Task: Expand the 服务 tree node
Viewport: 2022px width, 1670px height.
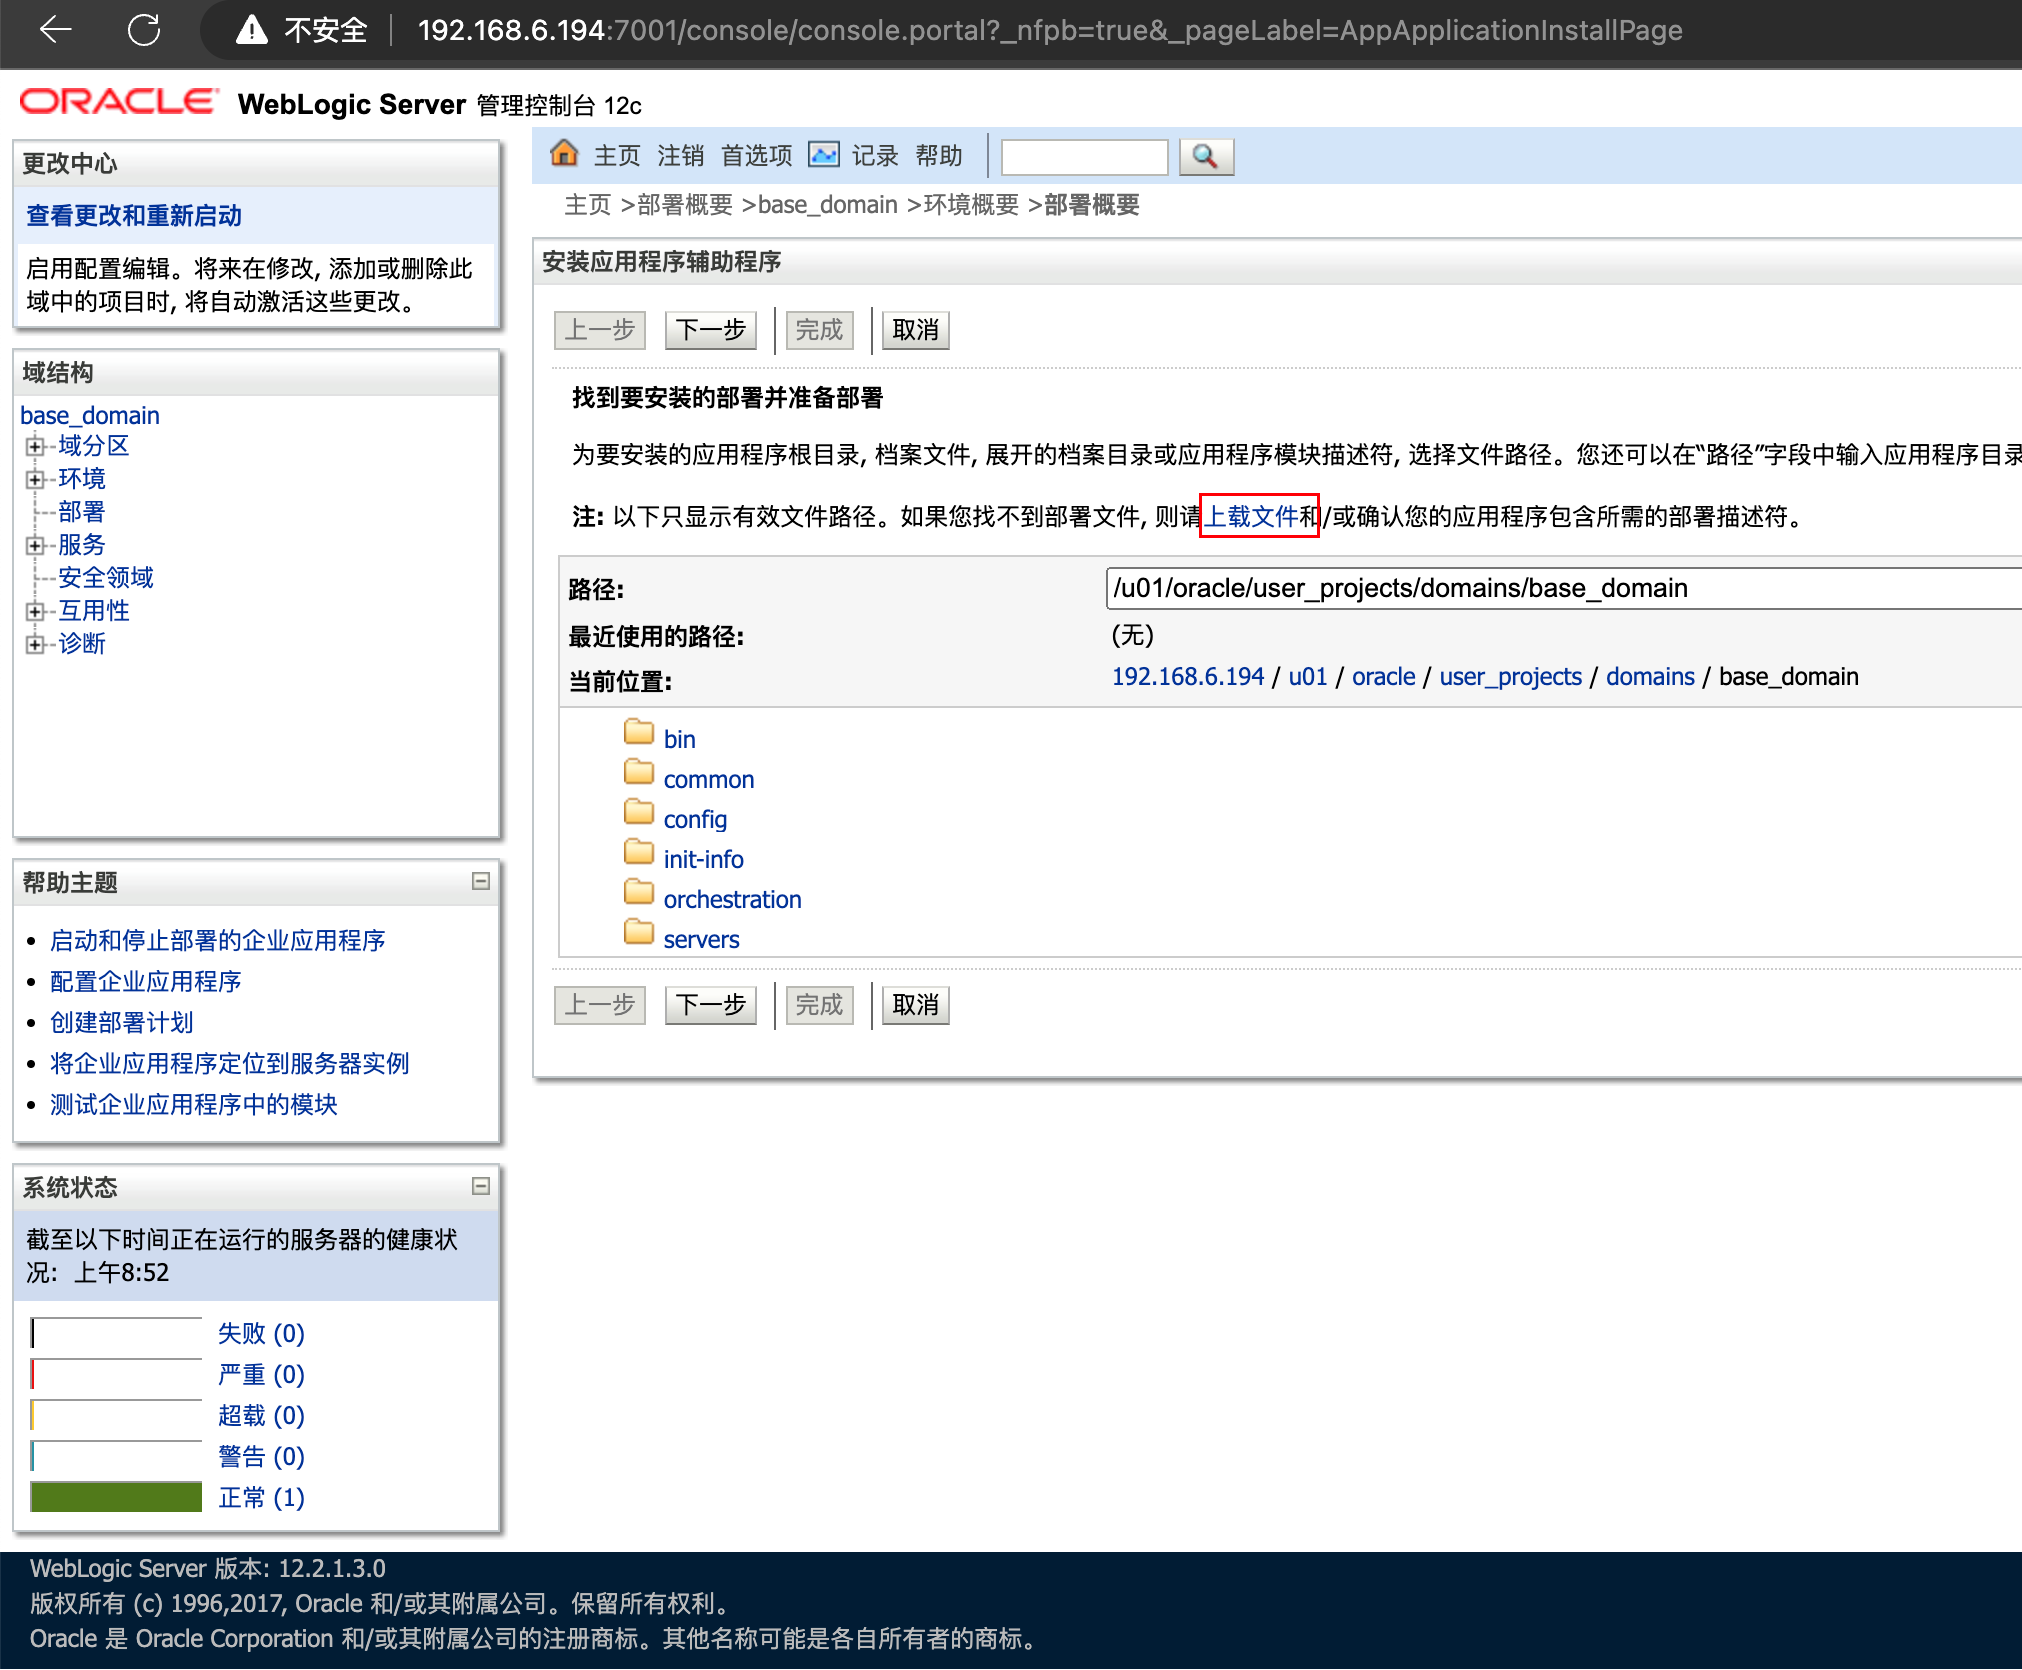Action: tap(35, 545)
